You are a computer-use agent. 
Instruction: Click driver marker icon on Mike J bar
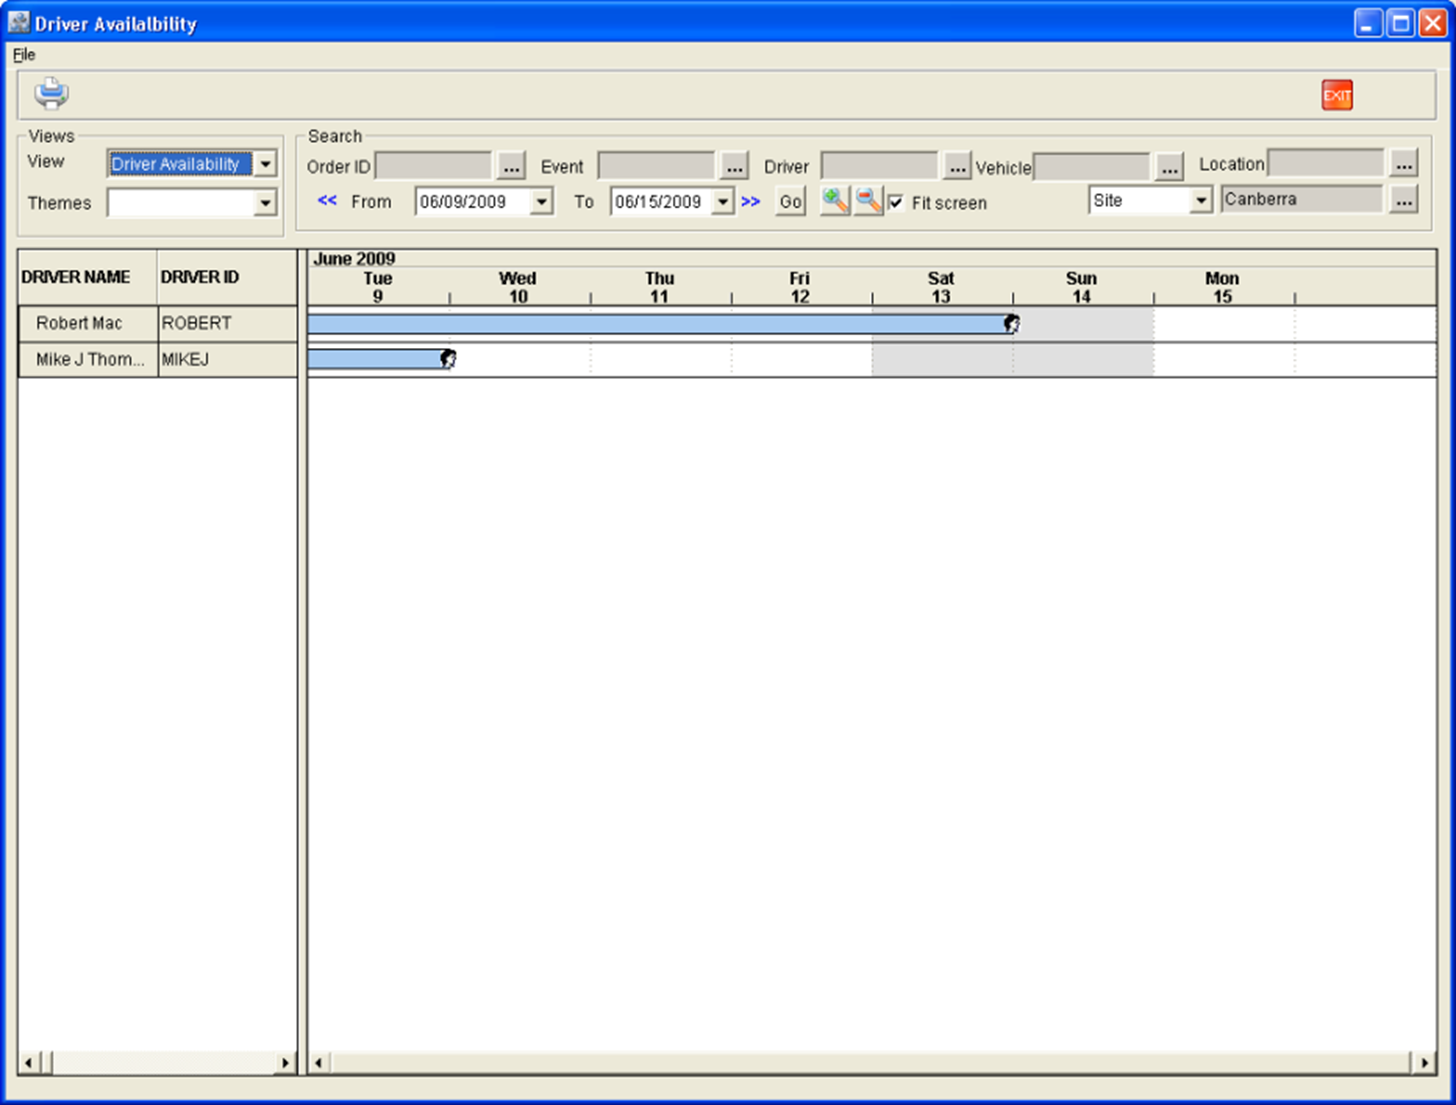[448, 359]
